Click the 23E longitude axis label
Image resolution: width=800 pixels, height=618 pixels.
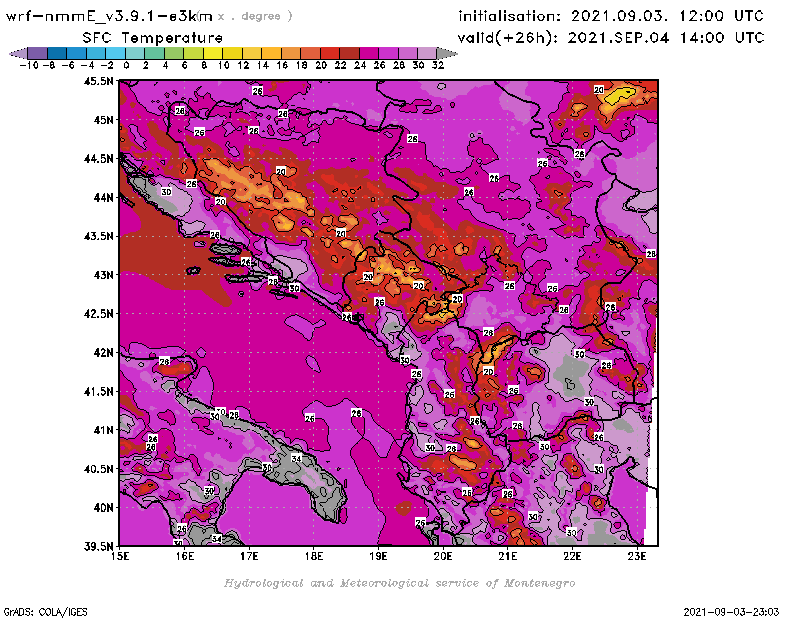(636, 556)
